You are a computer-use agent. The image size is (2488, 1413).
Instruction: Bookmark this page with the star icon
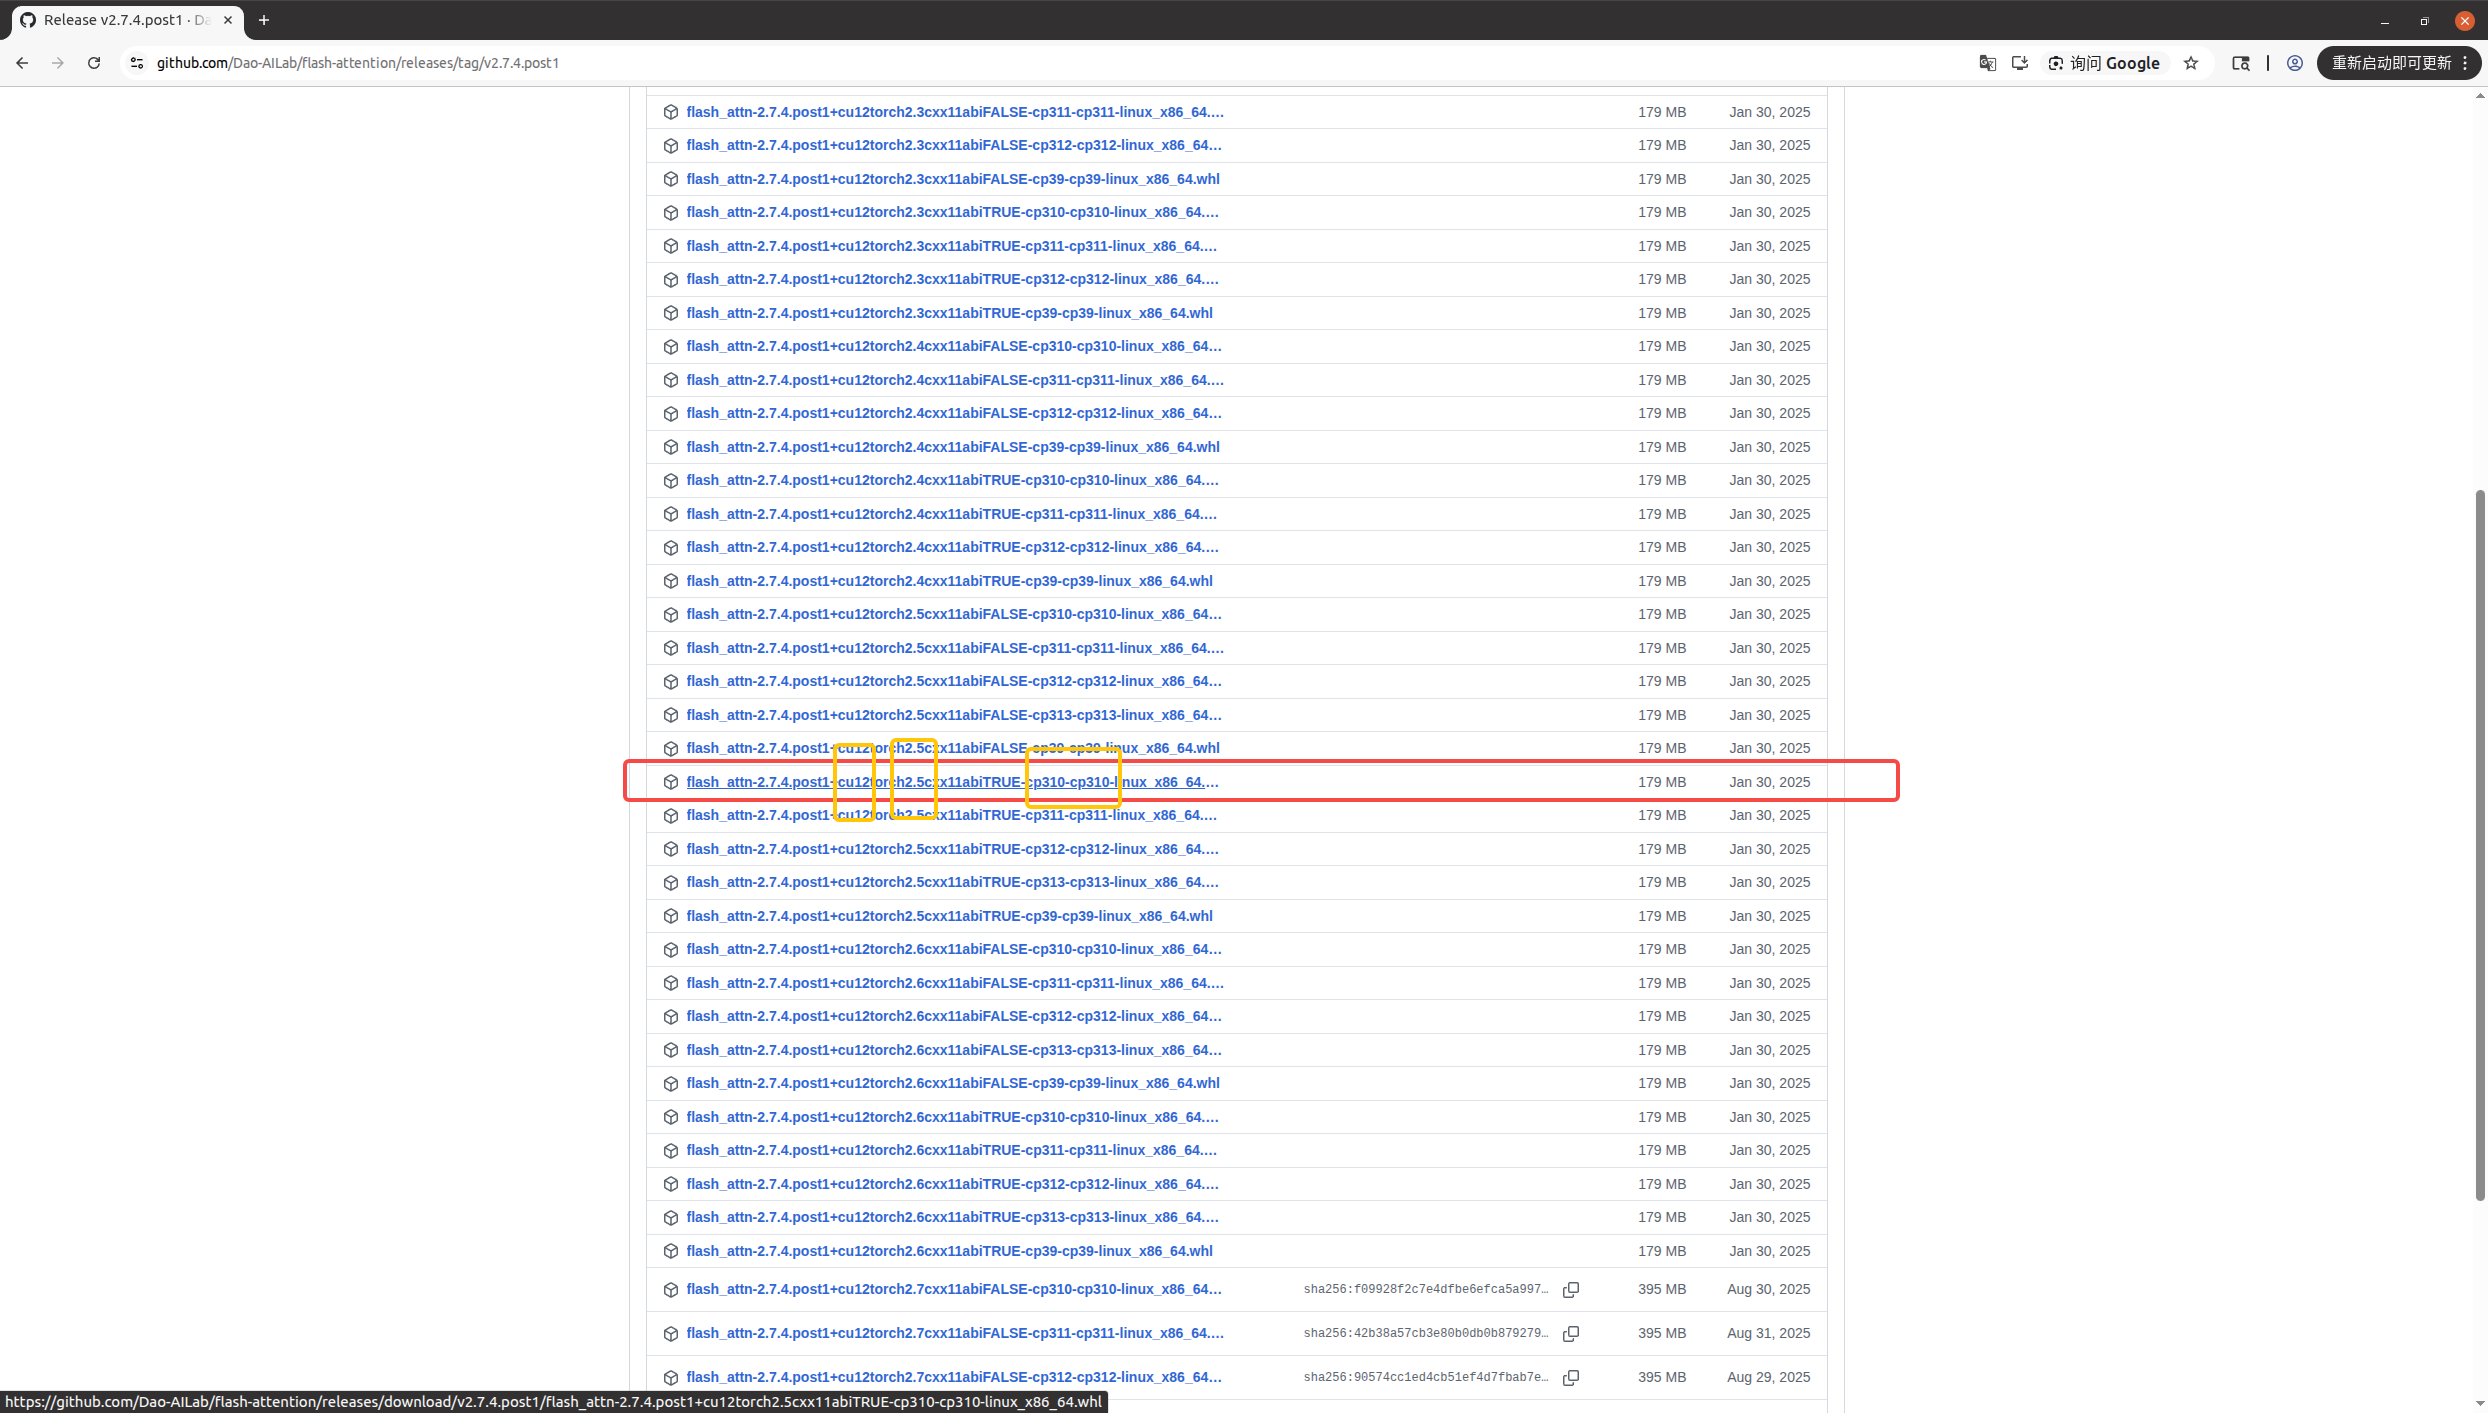(2191, 63)
